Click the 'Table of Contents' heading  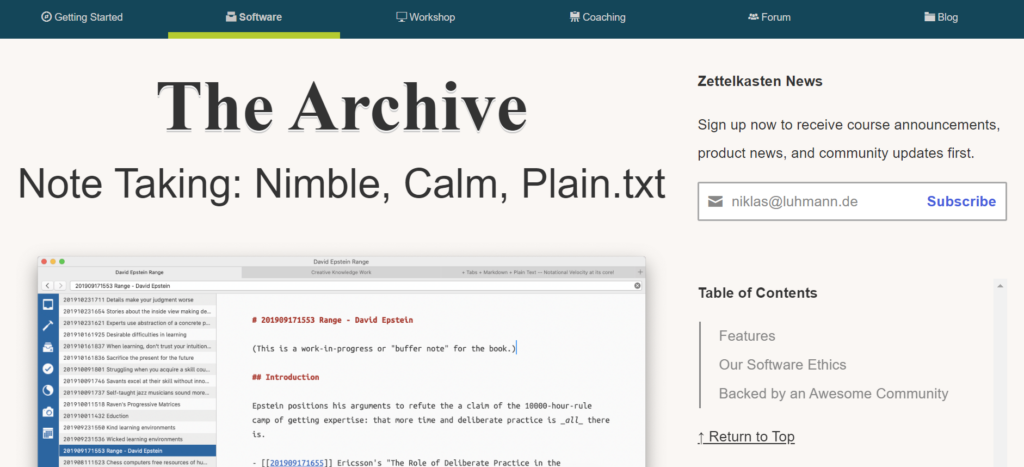[x=758, y=293]
